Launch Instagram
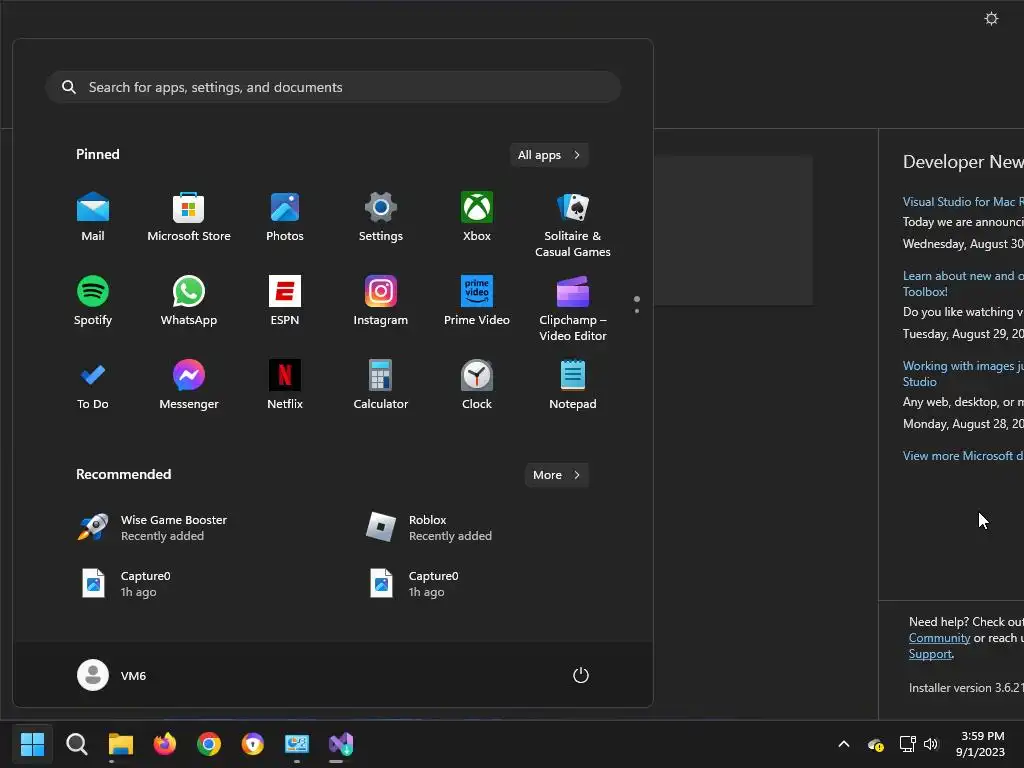The height and width of the screenshot is (768, 1024). click(381, 300)
